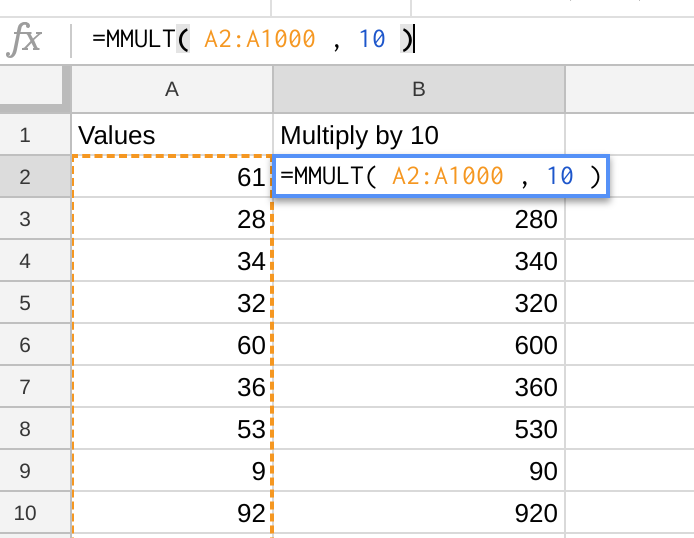Click cell containing 92
Image resolution: width=694 pixels, height=538 pixels.
click(172, 513)
